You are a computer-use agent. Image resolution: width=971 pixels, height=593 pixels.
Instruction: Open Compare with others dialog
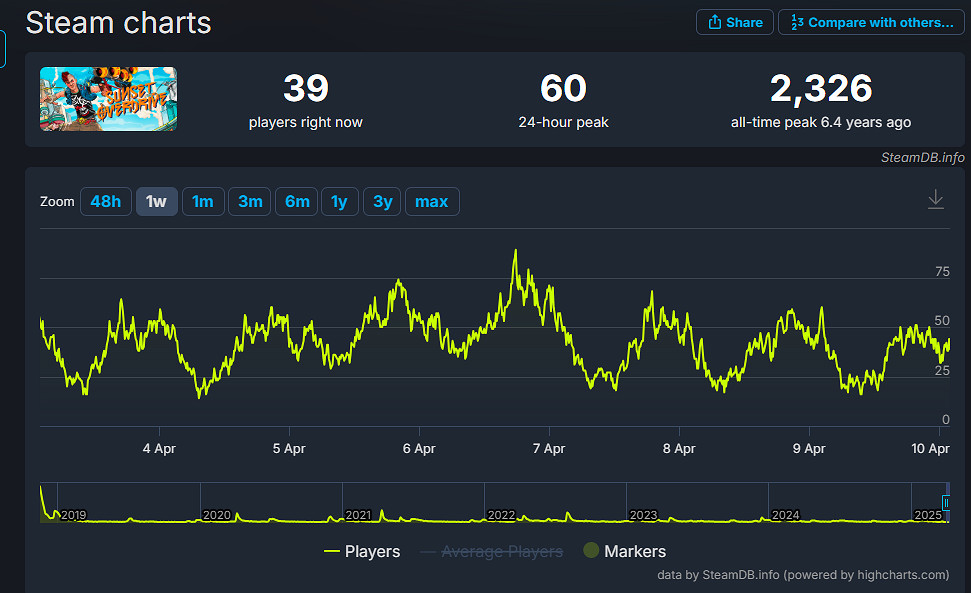point(873,22)
